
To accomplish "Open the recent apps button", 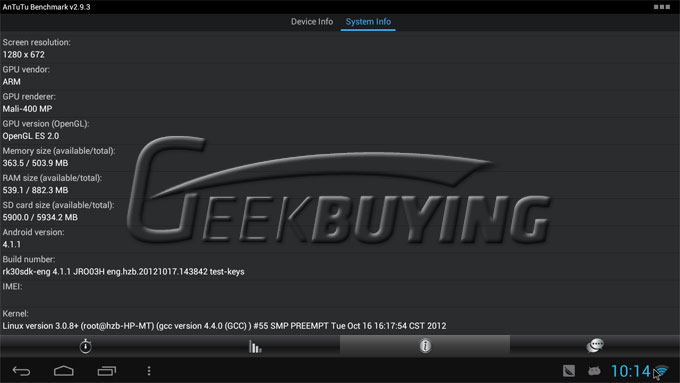I will [x=107, y=371].
